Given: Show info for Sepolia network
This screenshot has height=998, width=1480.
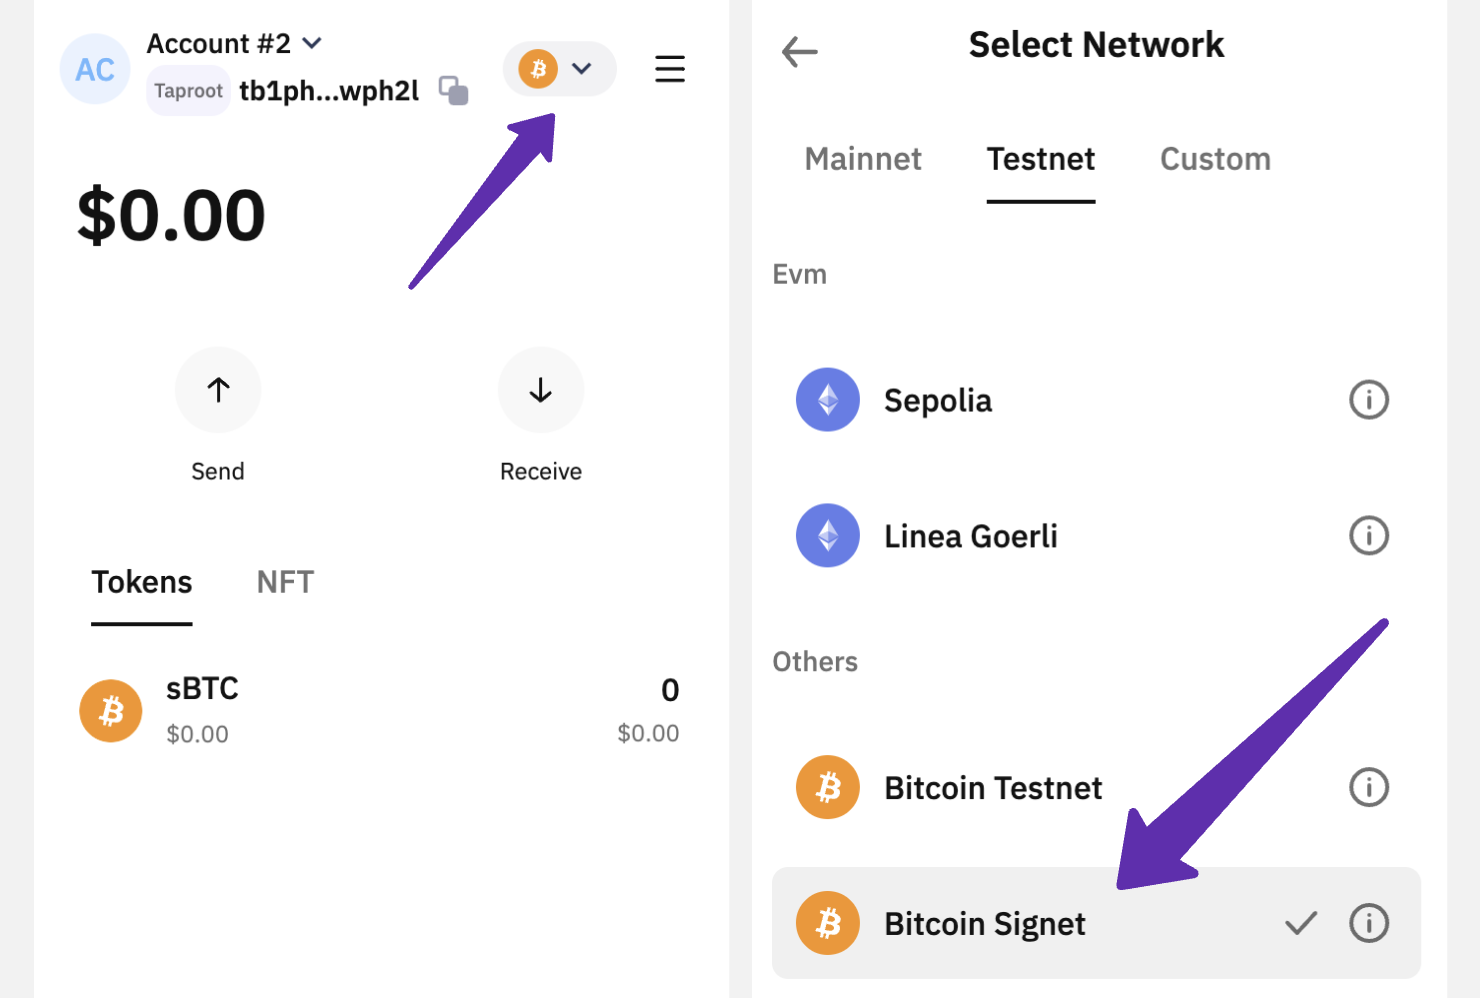Looking at the screenshot, I should [x=1368, y=400].
